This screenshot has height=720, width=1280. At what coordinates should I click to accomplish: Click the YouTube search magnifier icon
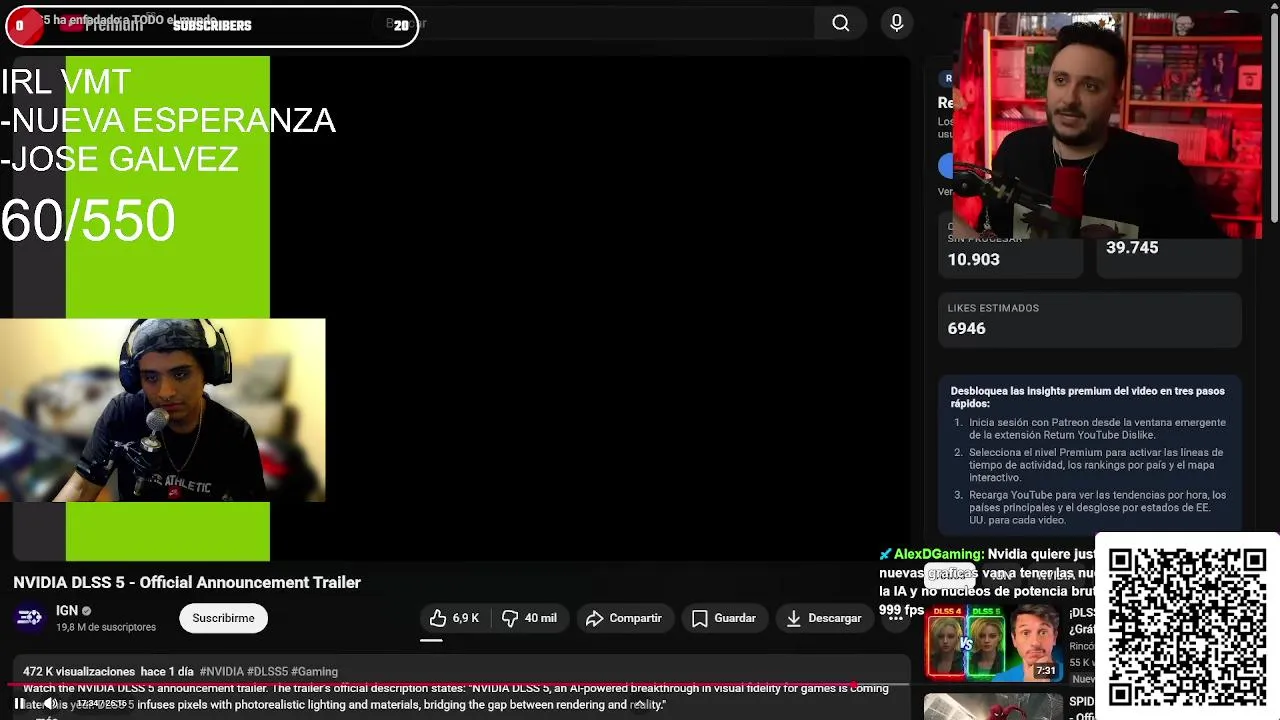841,24
